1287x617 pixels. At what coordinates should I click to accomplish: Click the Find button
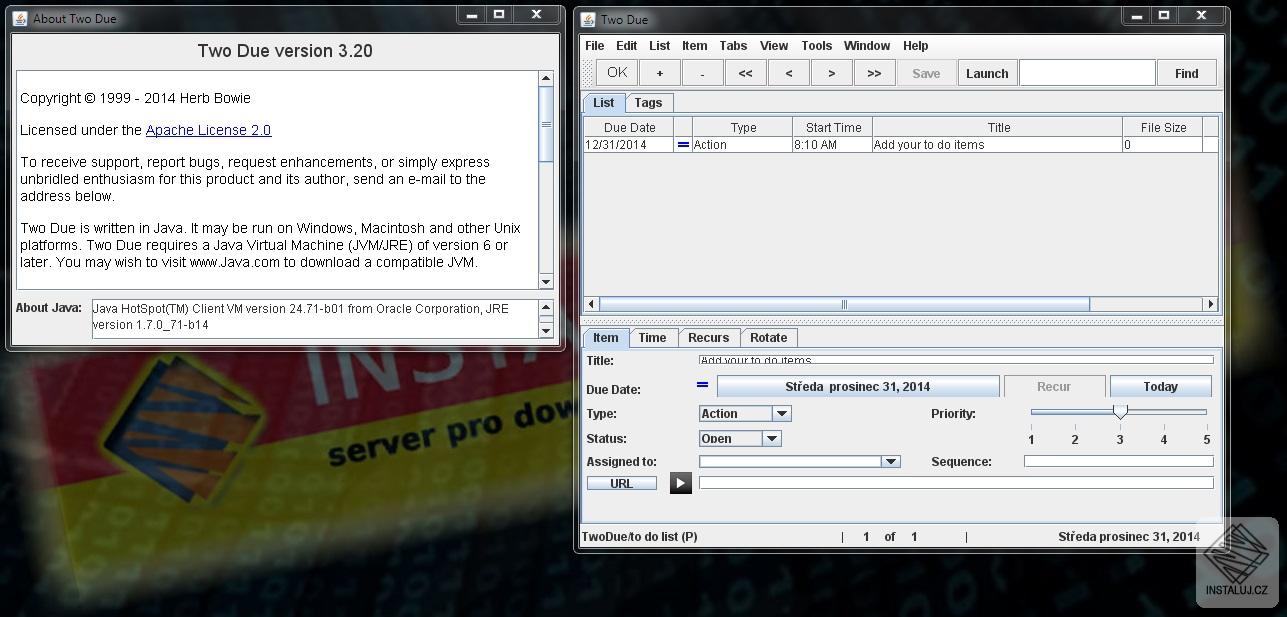tap(1186, 73)
